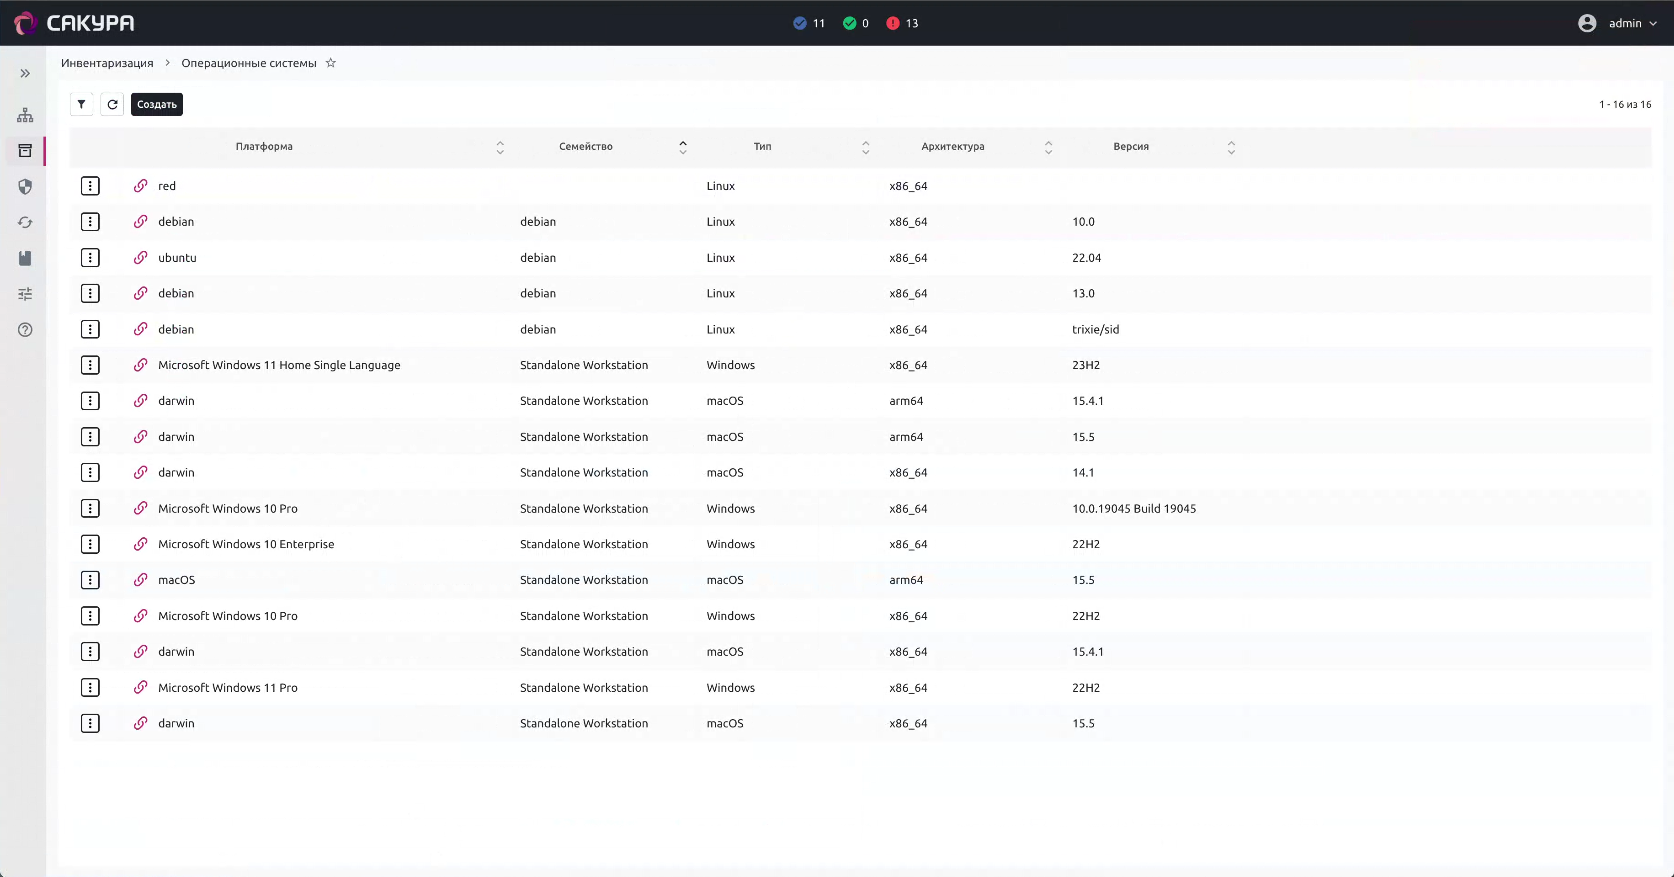Select the Microsoft Windows 11 Pro platform name
The image size is (1674, 877).
pyautogui.click(x=228, y=688)
